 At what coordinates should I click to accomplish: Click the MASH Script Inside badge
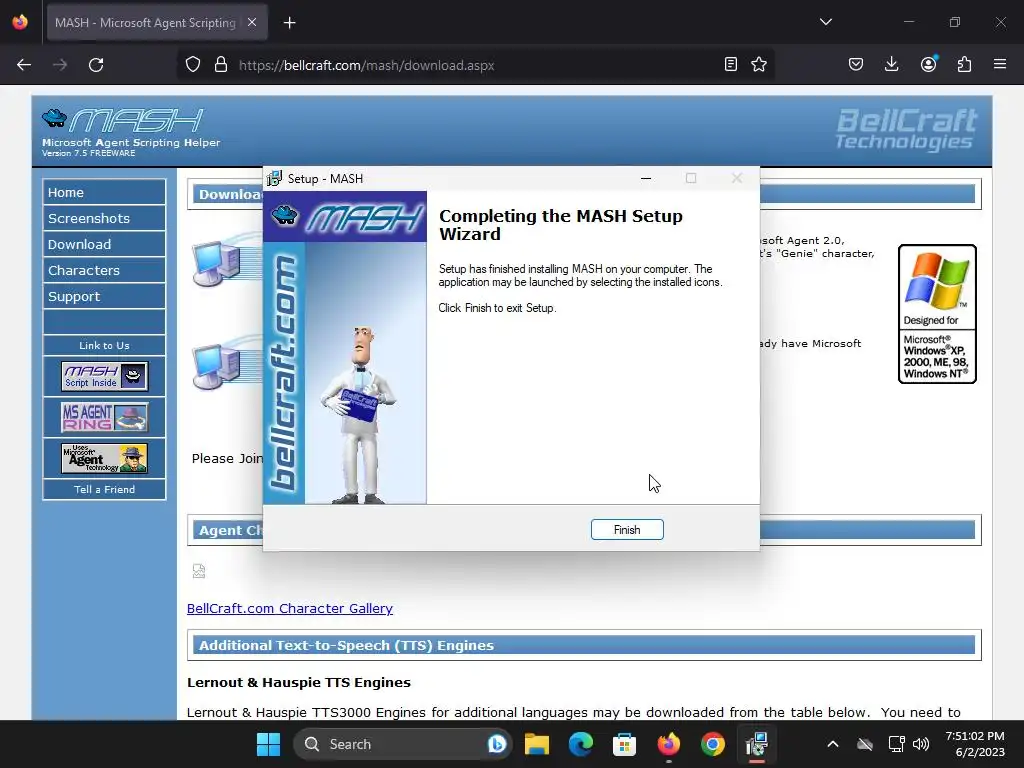[104, 376]
